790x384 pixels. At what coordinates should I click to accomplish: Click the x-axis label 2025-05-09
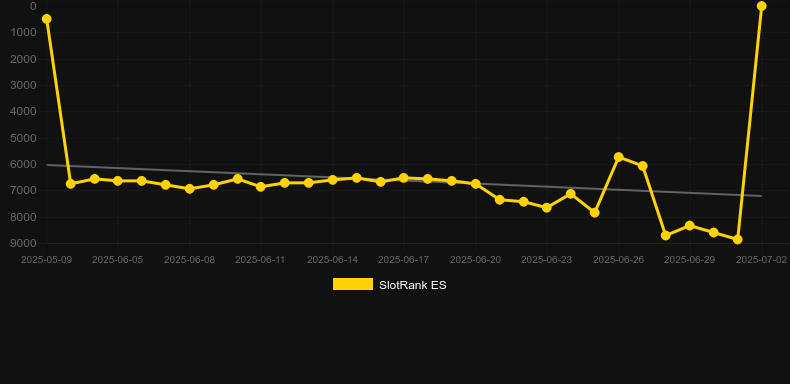coord(46,260)
